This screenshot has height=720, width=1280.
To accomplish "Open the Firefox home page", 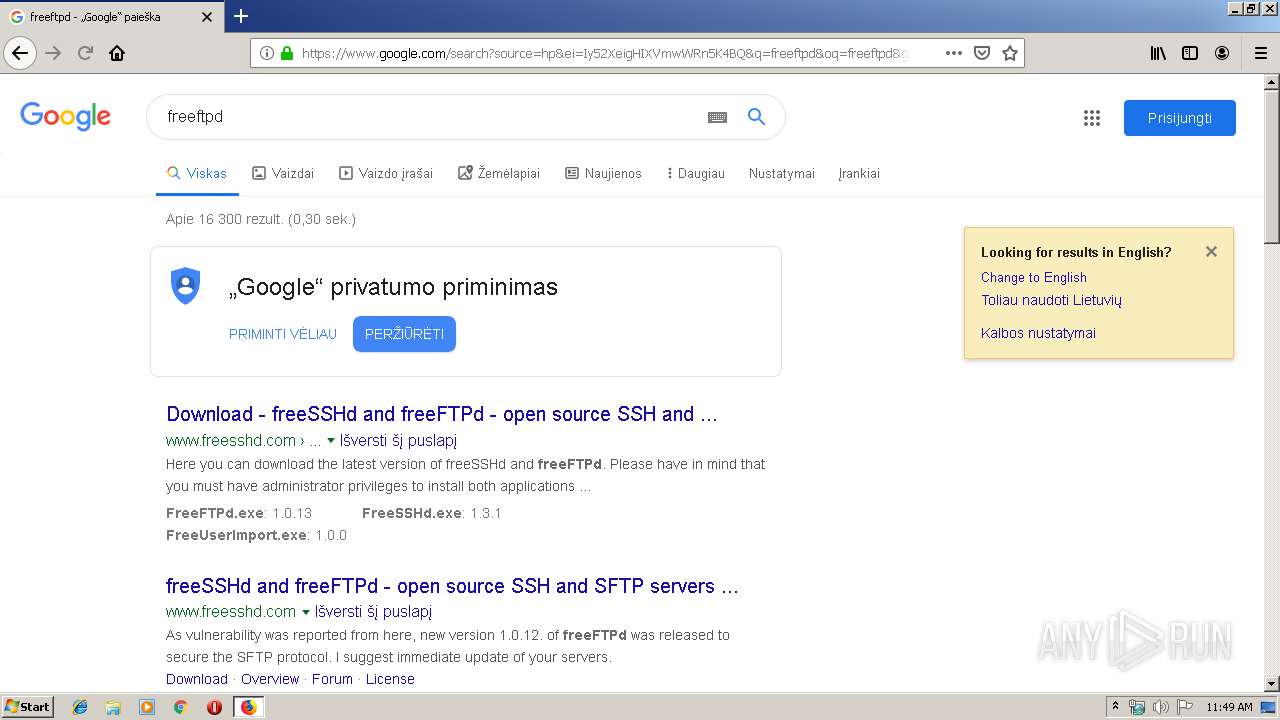I will click(x=117, y=53).
